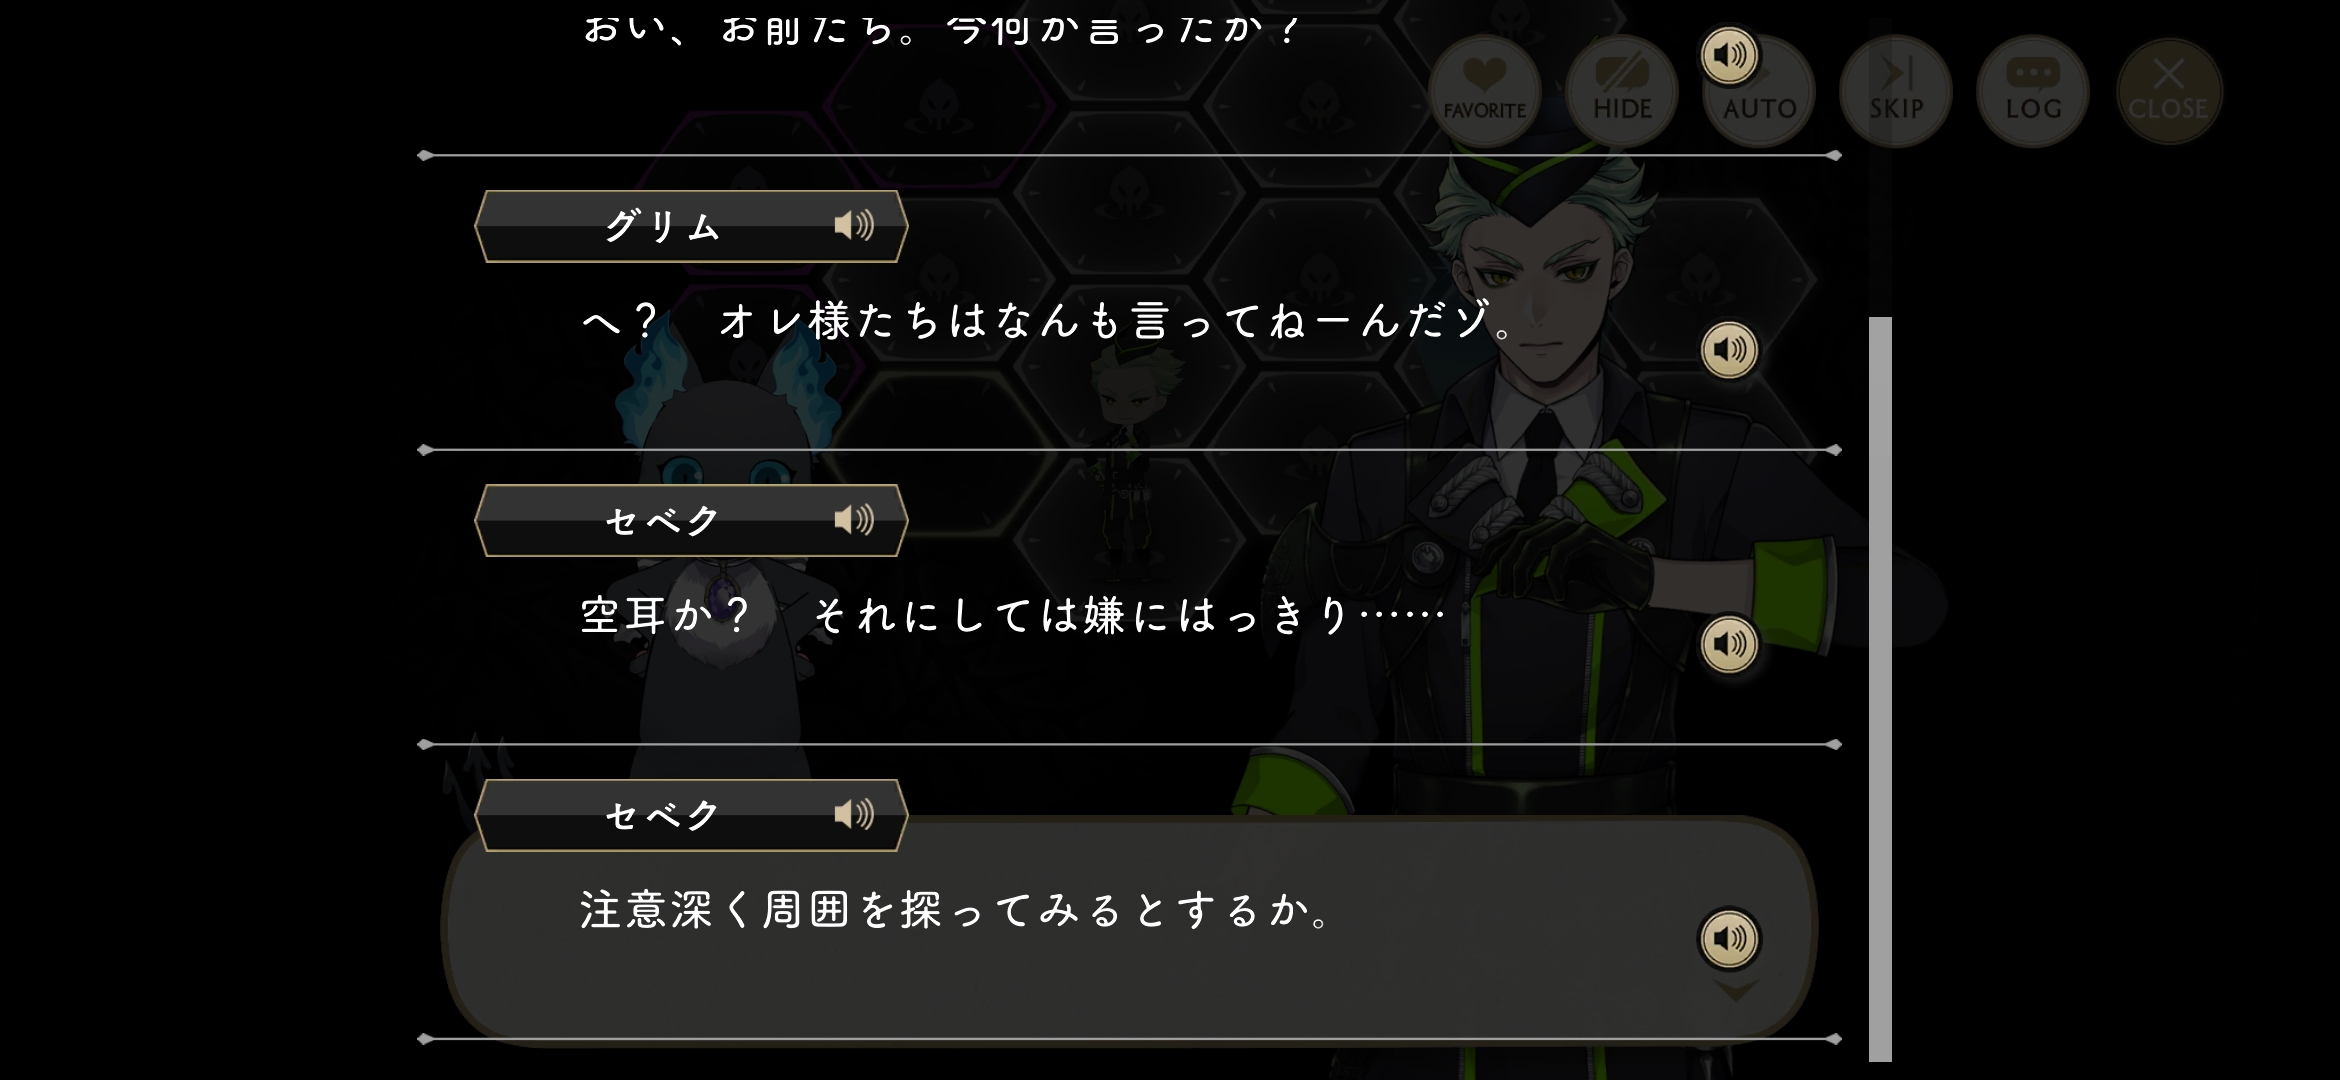
Task: Select the lowest セベク name plate
Action: [691, 815]
